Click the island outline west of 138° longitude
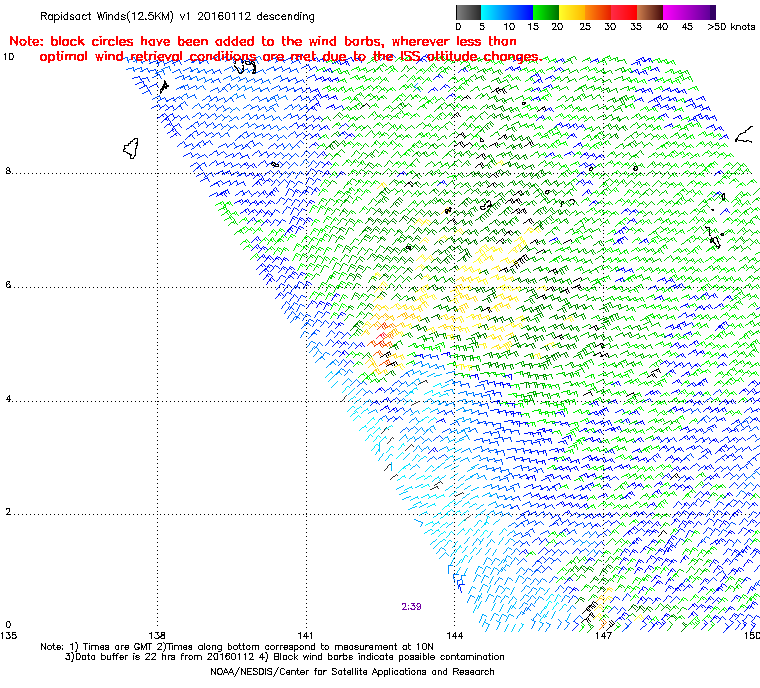The height and width of the screenshot is (688, 760). [131, 148]
